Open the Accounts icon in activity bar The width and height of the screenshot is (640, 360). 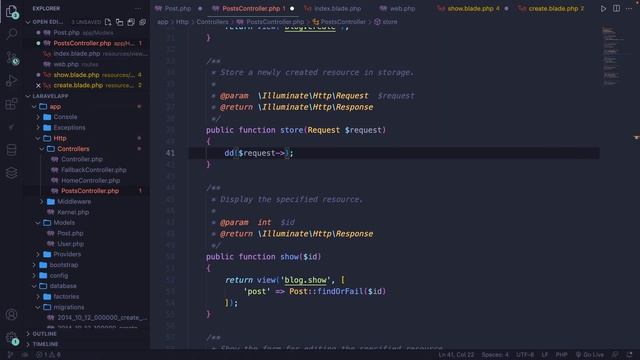coord(11,314)
